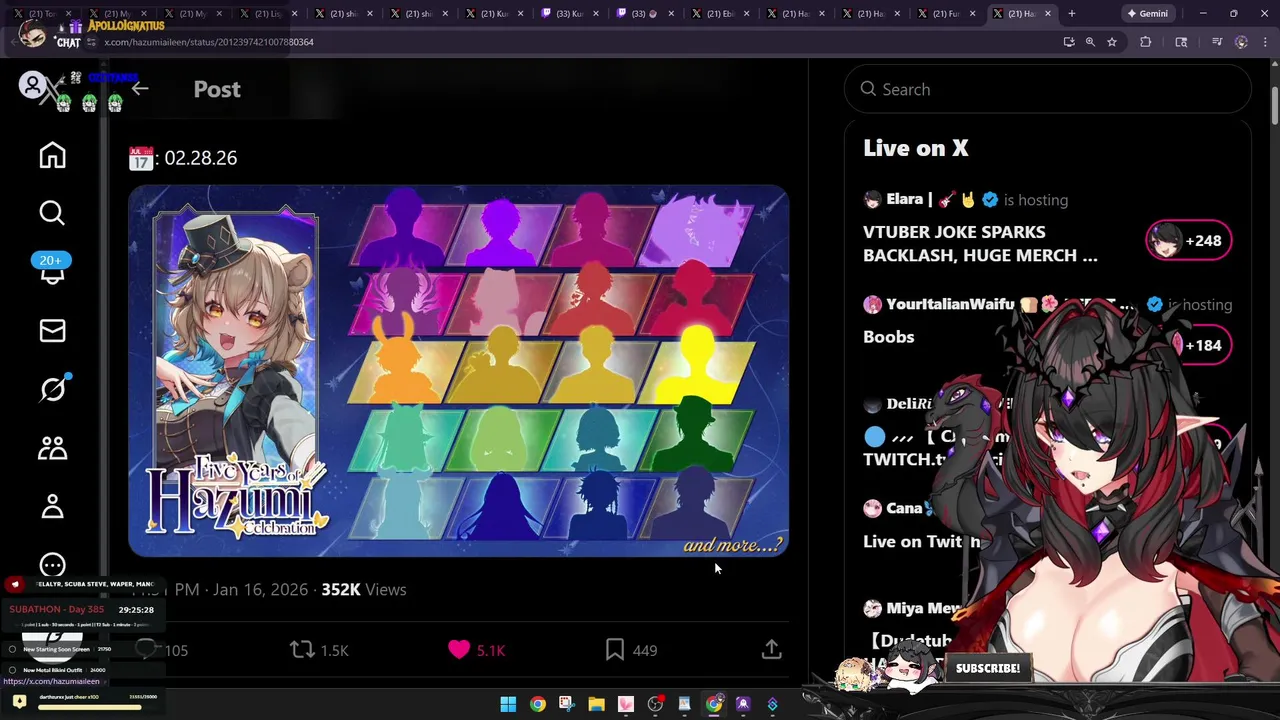Open File Explorer on the taskbar
The width and height of the screenshot is (1280, 720).
pos(596,705)
